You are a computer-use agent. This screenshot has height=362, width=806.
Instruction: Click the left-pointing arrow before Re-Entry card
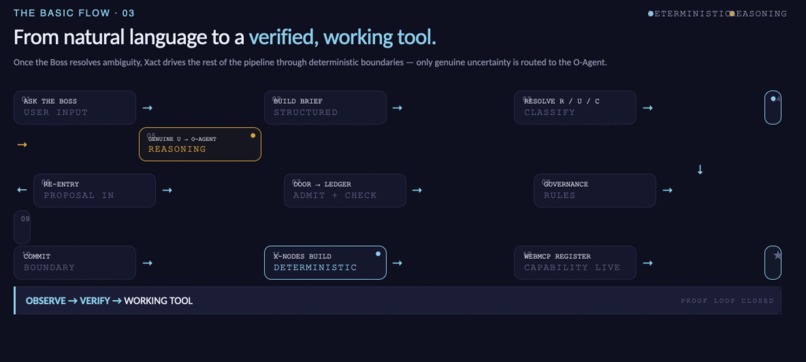(x=22, y=190)
